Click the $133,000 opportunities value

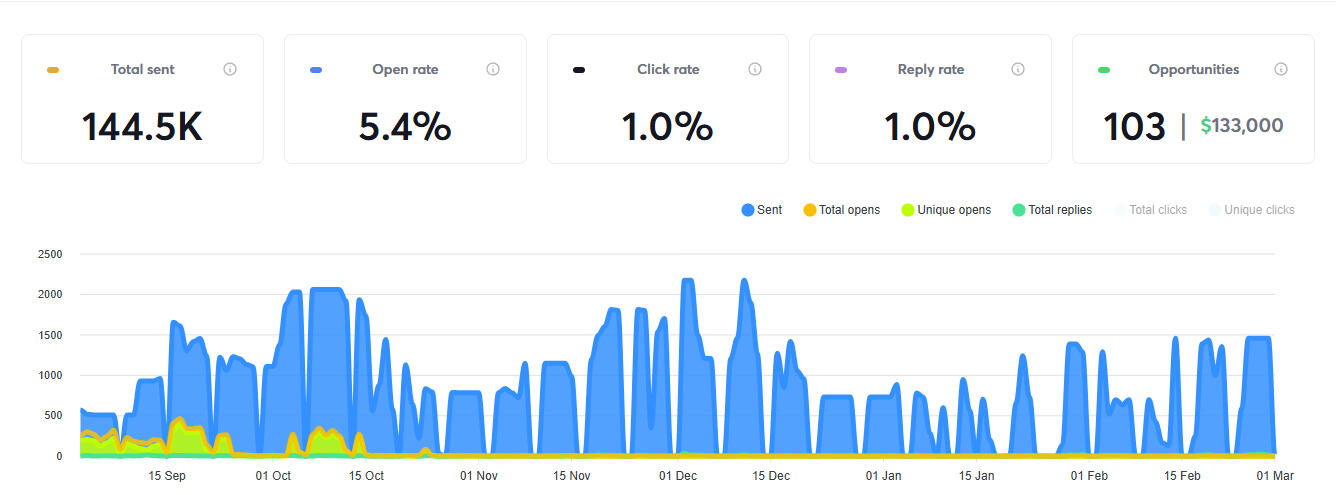(1242, 126)
